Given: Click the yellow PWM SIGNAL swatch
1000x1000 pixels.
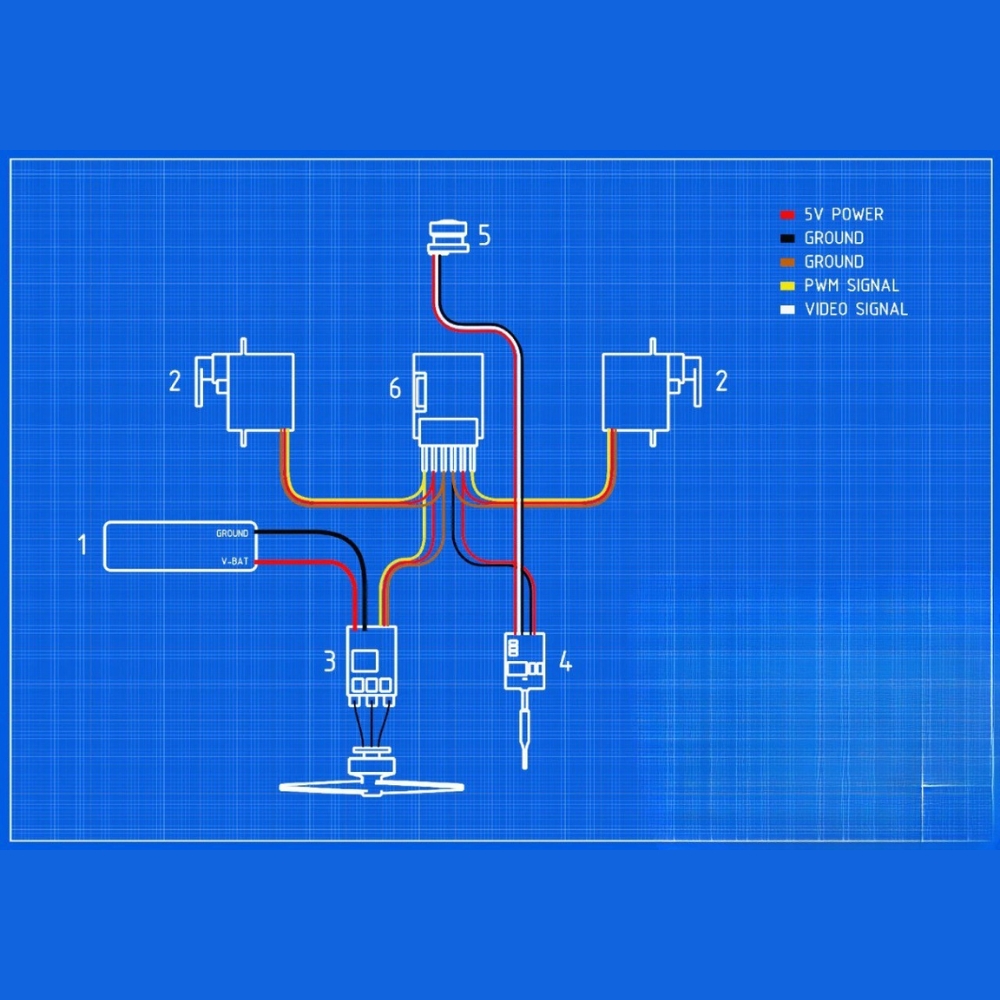Looking at the screenshot, I should (x=788, y=286).
